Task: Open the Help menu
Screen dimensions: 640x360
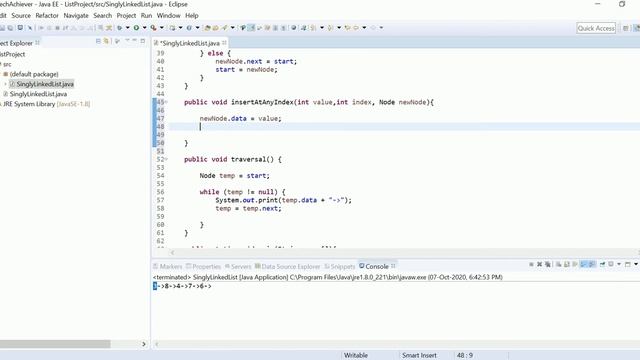Action: tap(192, 16)
